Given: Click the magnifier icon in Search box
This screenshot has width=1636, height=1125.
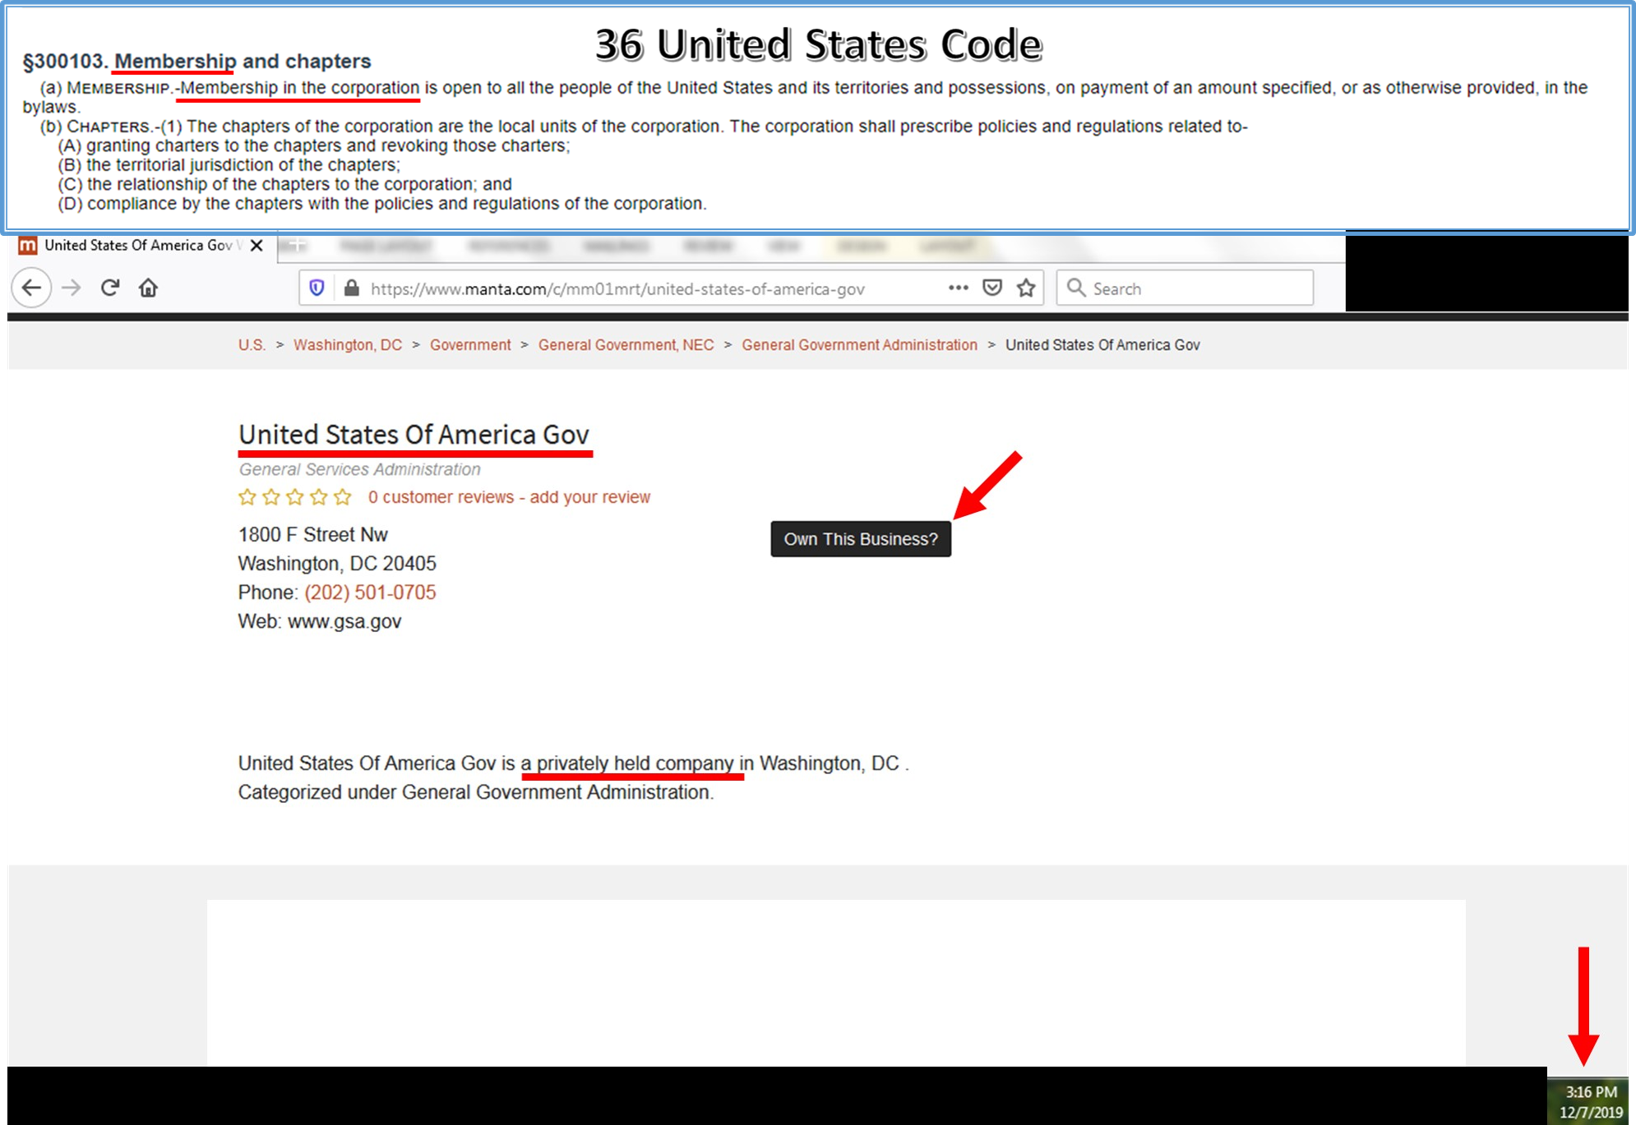Looking at the screenshot, I should (x=1076, y=288).
